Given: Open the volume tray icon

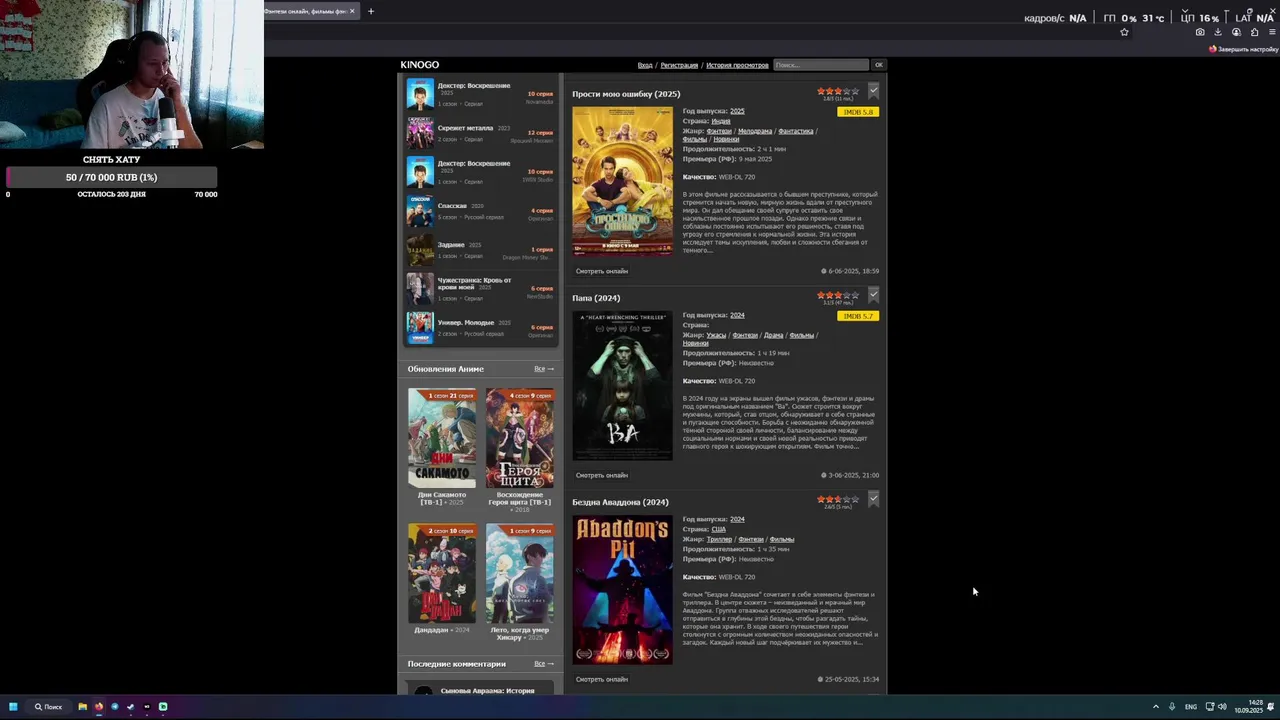Looking at the screenshot, I should click(x=1222, y=706).
